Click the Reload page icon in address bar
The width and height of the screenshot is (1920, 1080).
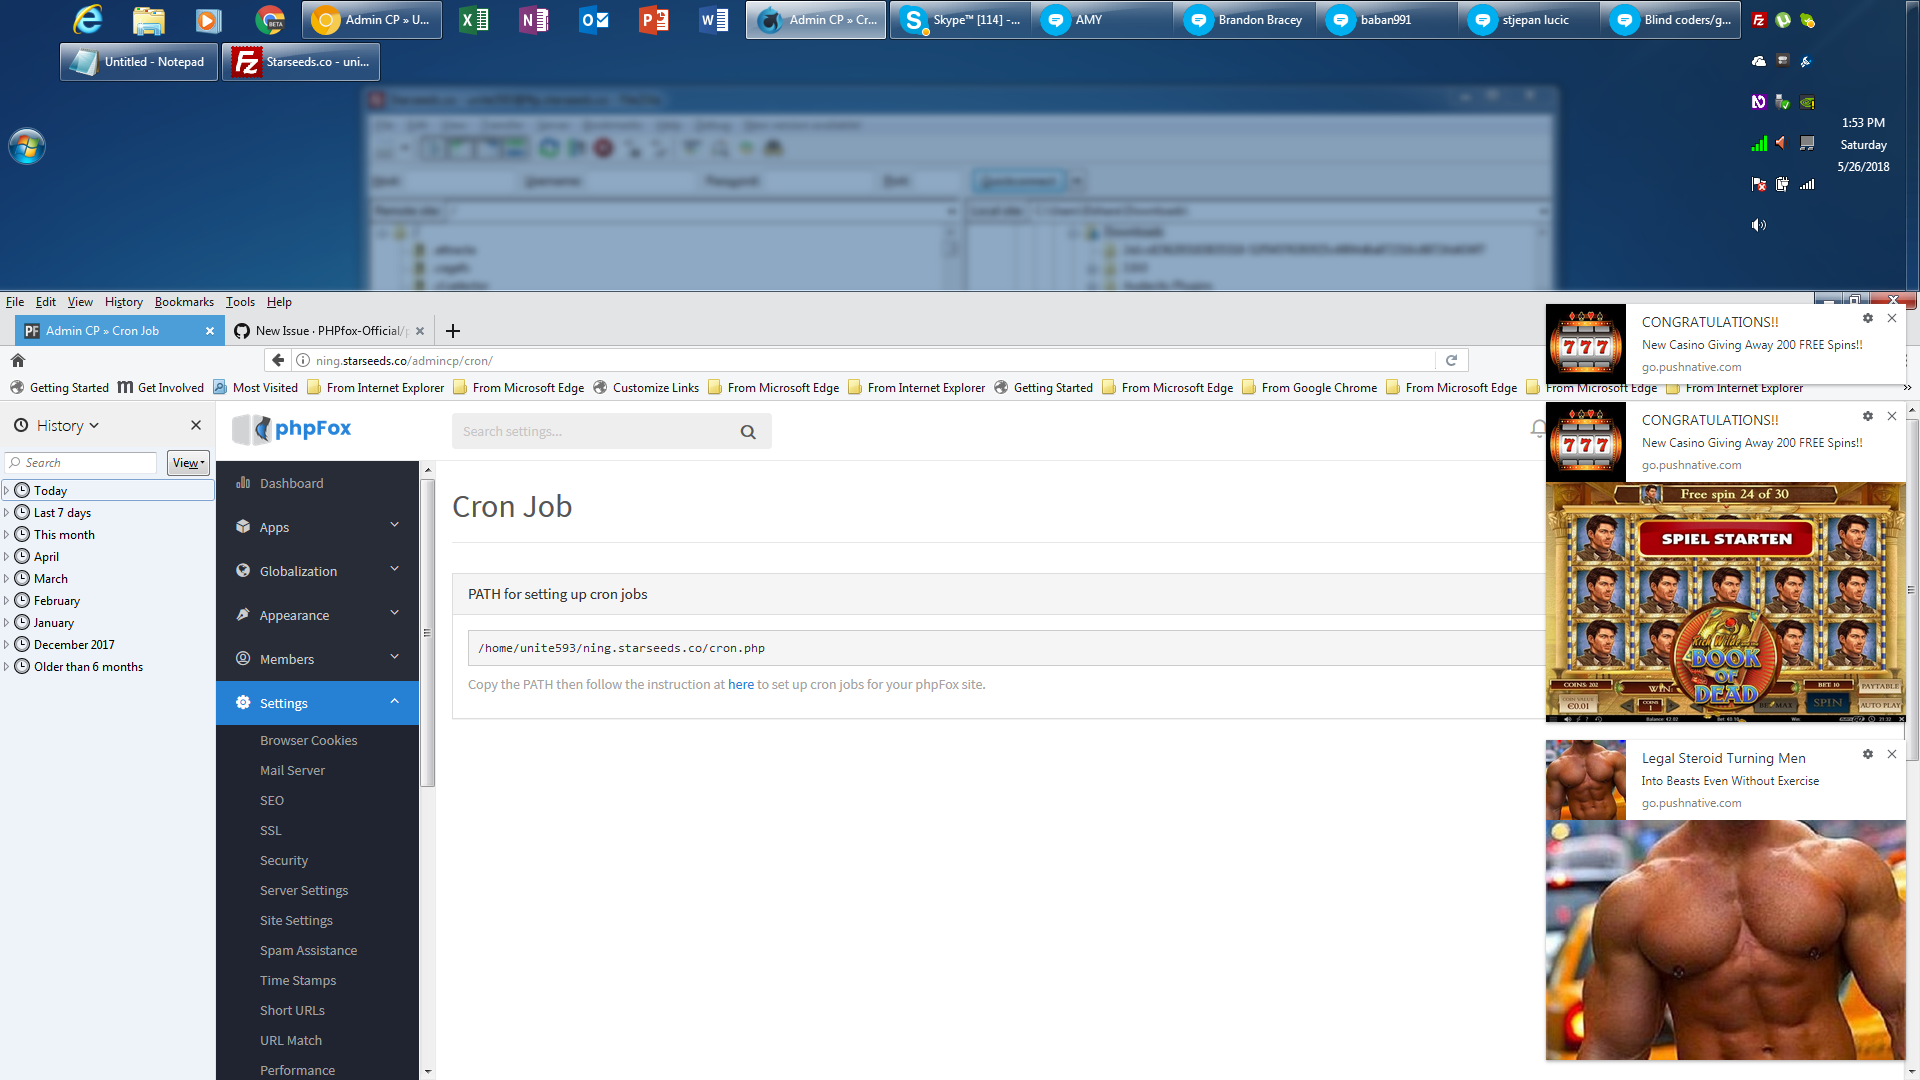[1452, 360]
